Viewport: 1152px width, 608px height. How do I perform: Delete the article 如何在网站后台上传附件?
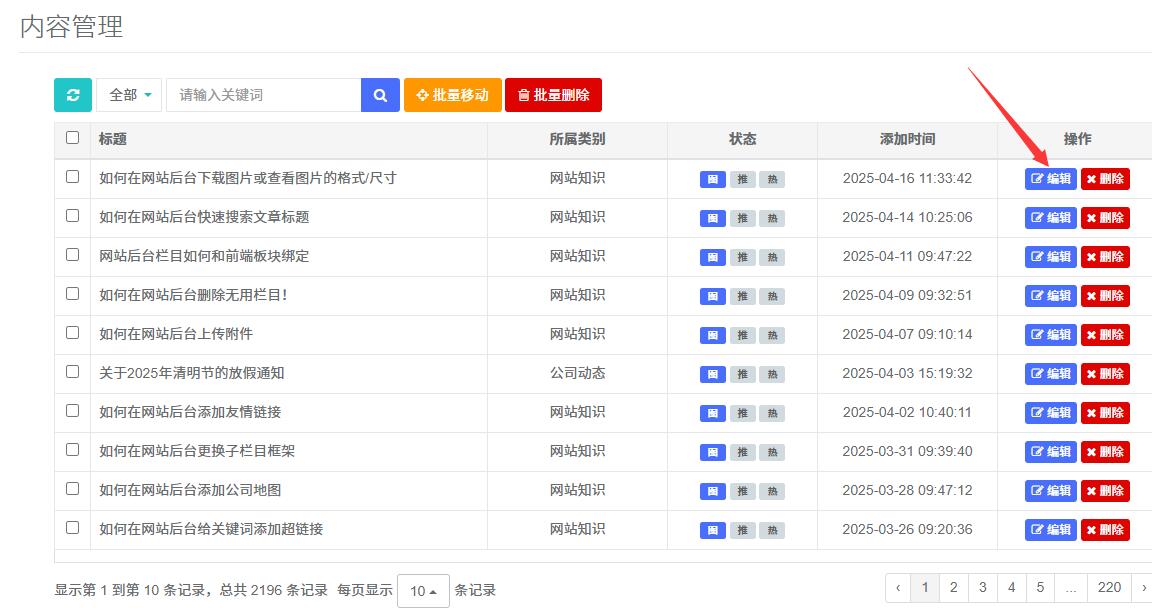(x=1105, y=335)
